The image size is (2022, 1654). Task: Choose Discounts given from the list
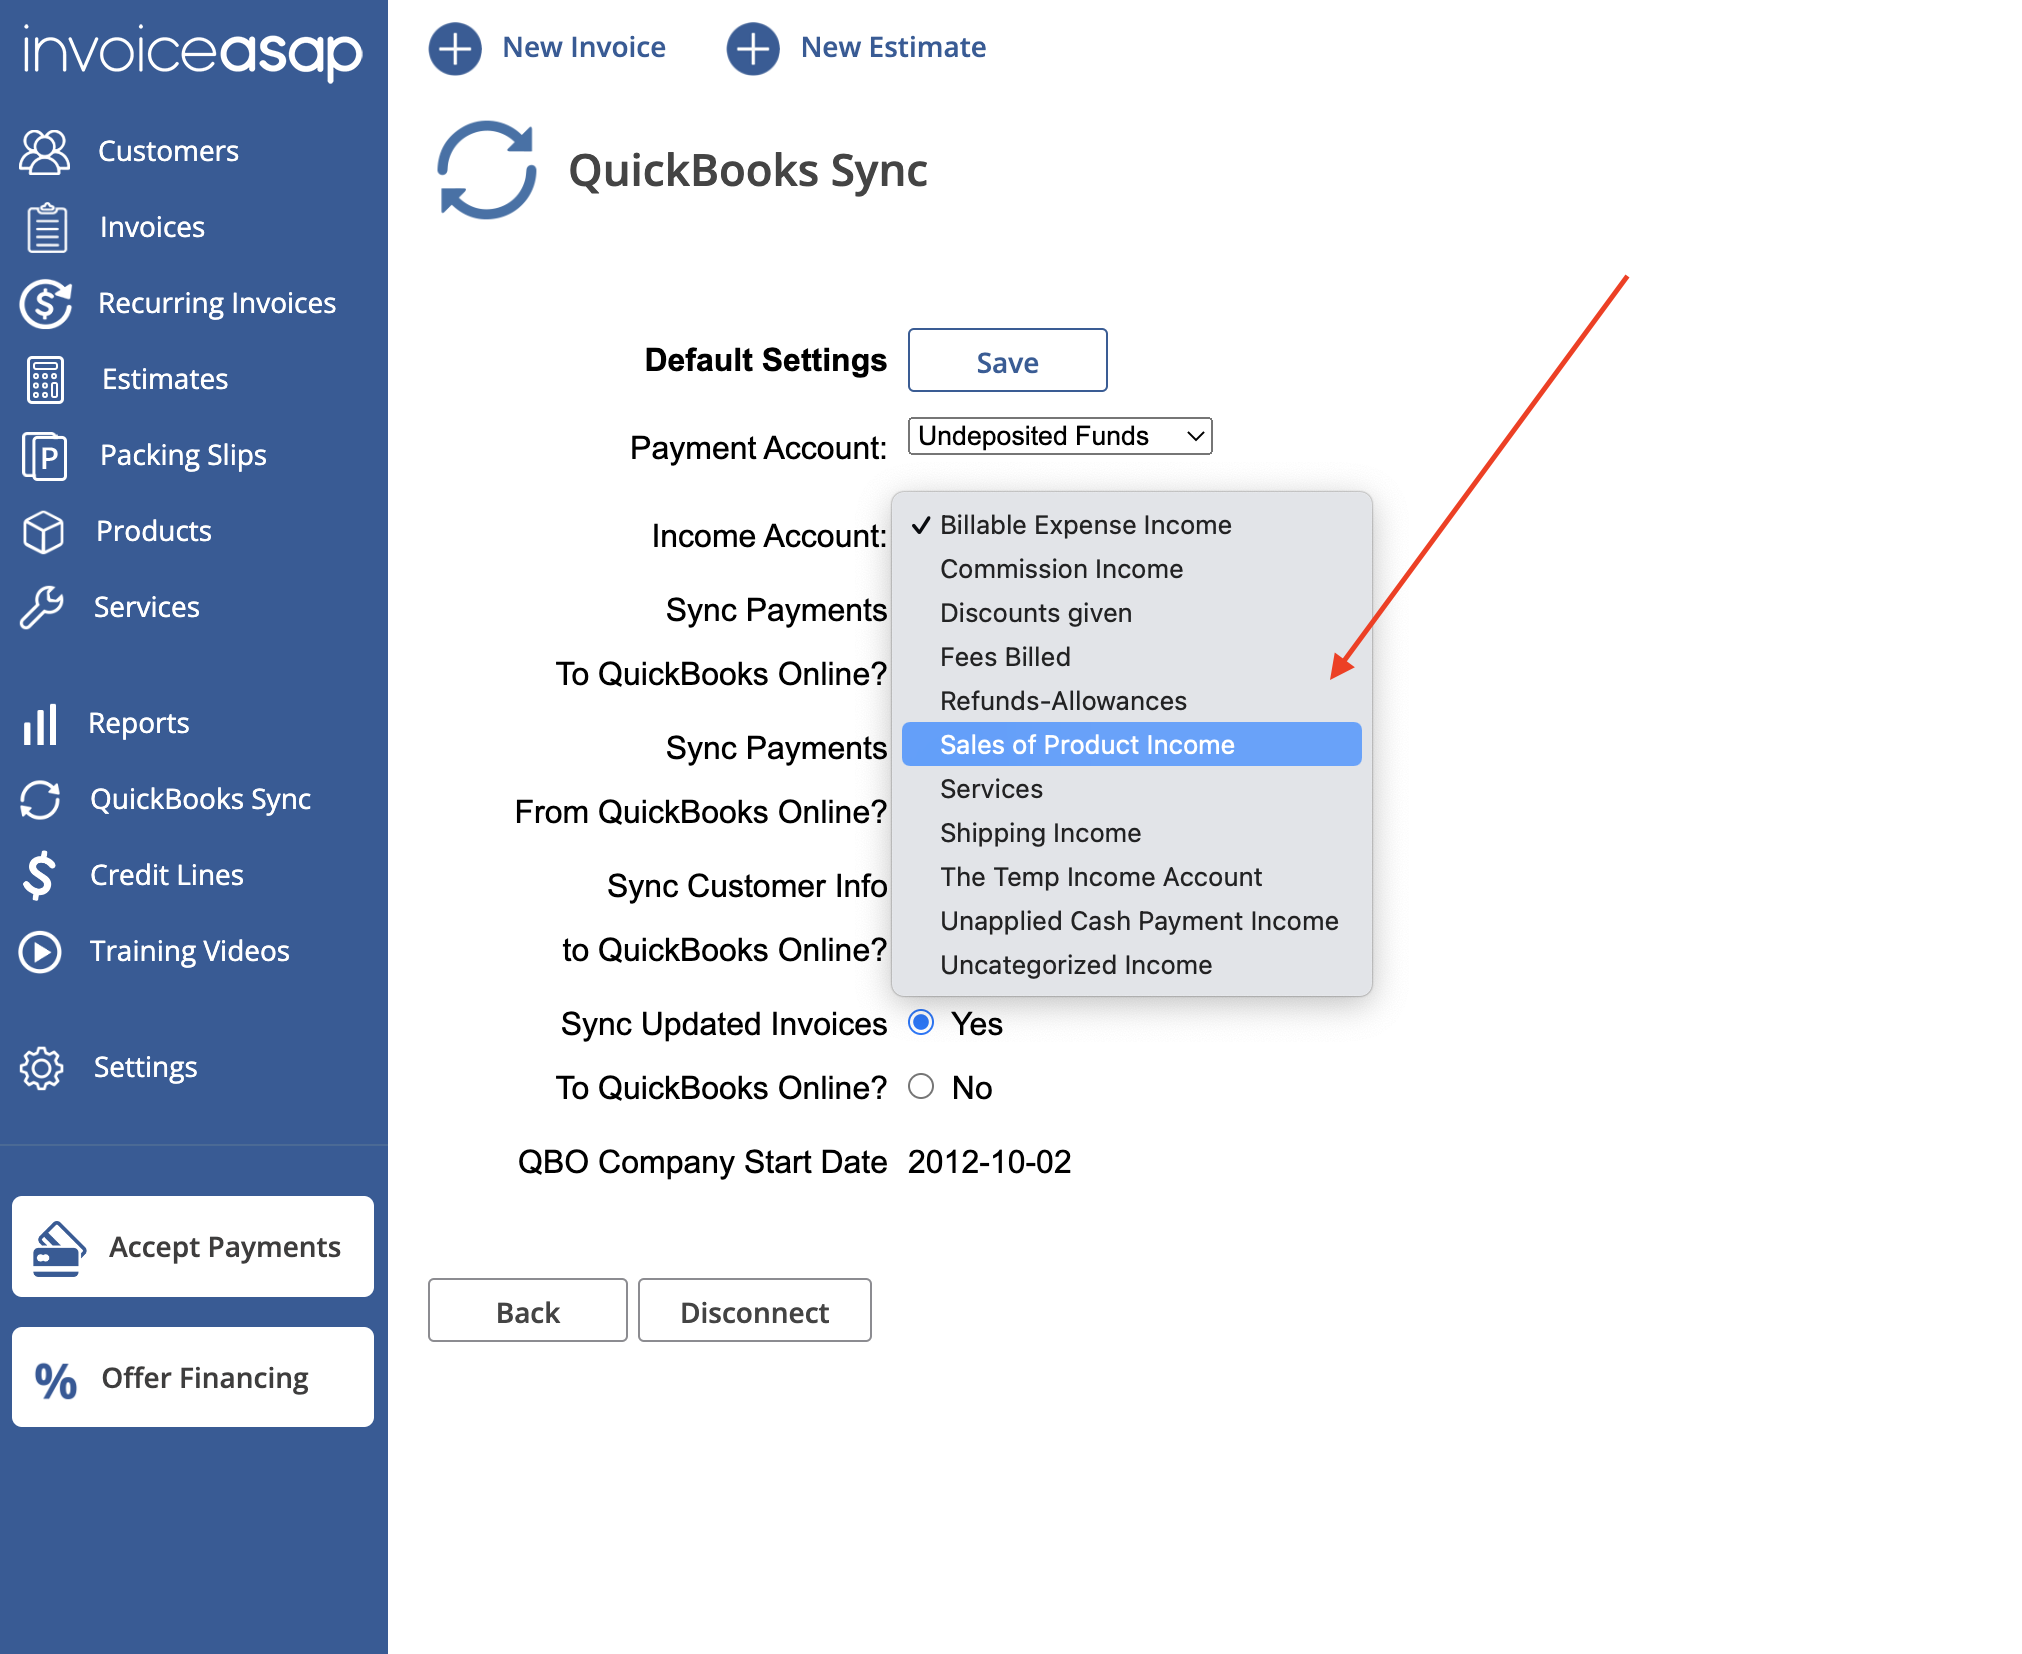point(1131,613)
